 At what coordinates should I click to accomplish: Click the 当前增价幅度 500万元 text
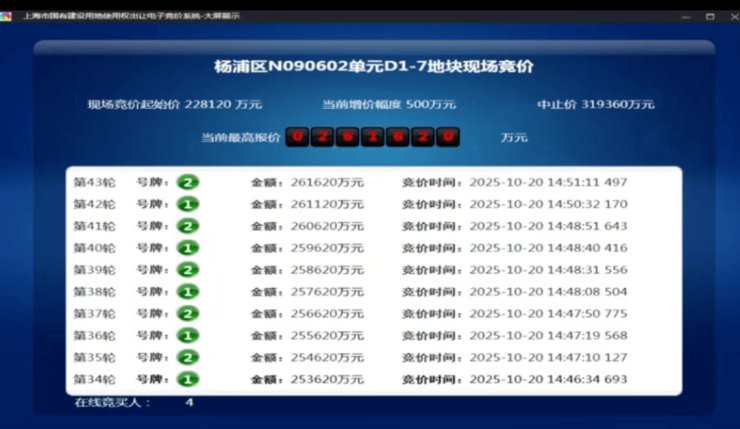389,104
